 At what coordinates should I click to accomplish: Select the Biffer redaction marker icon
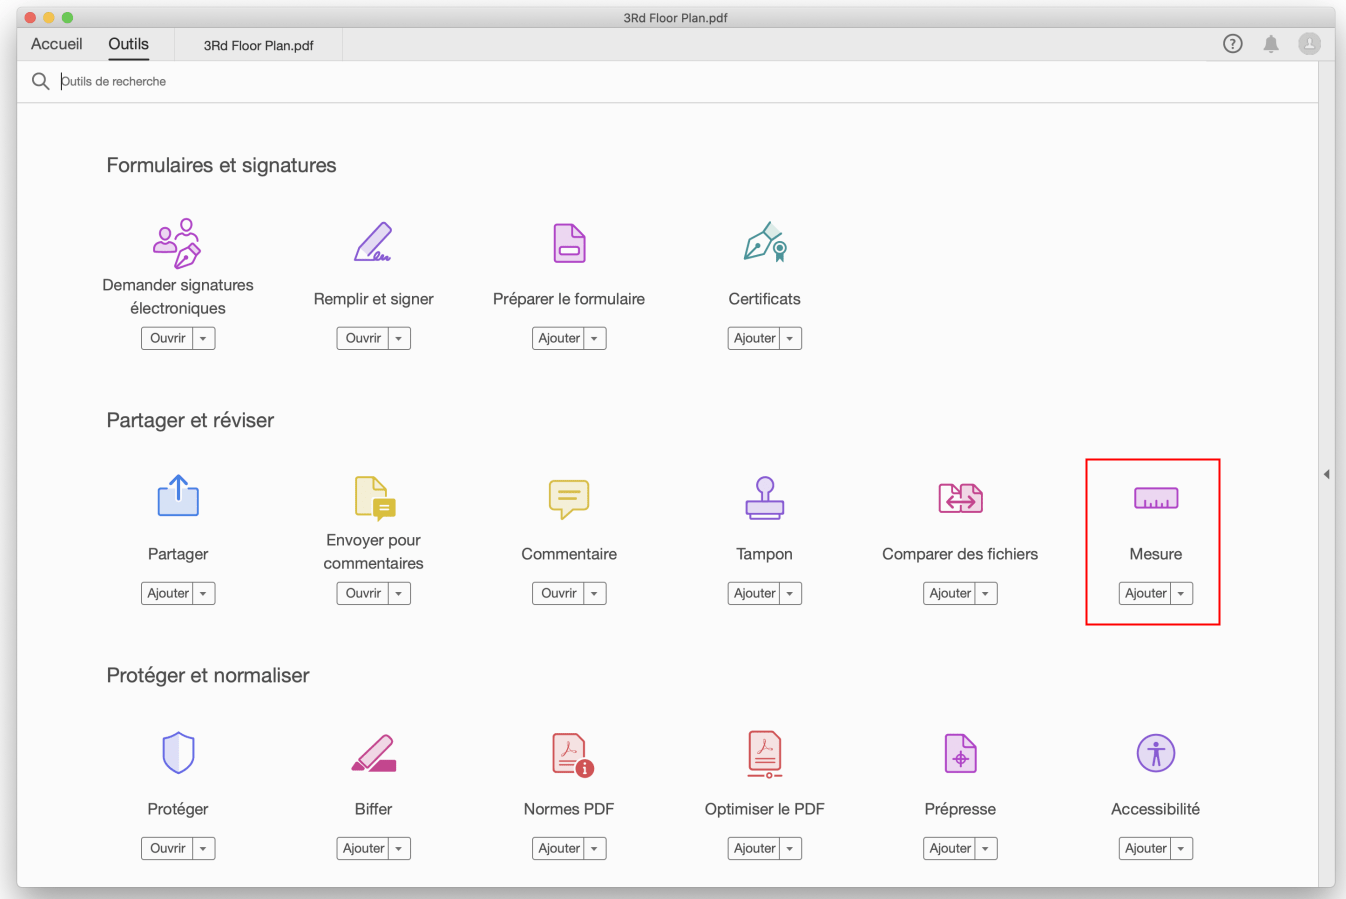(x=374, y=753)
